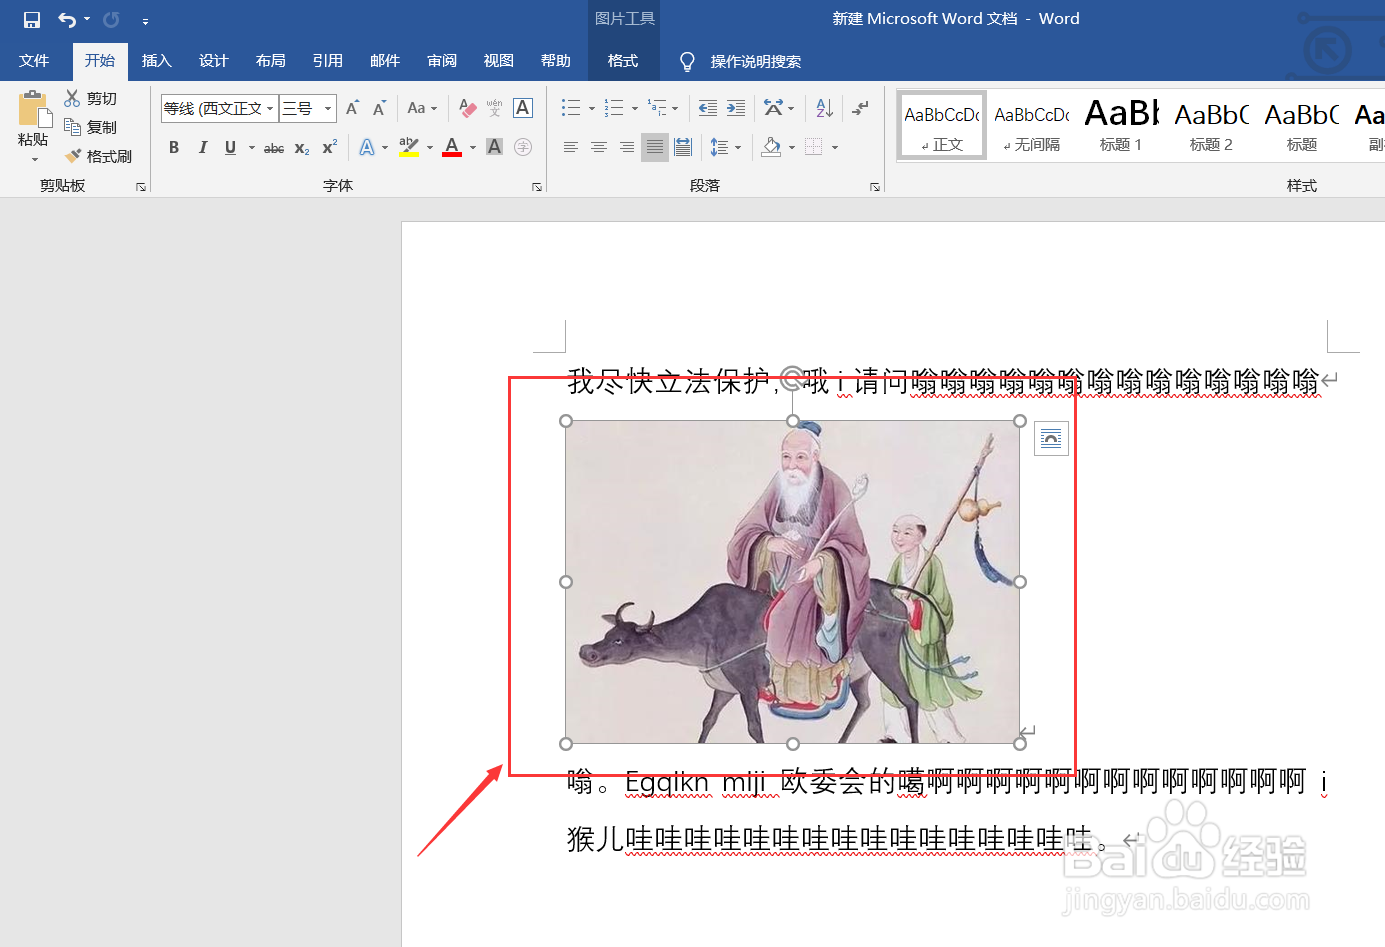
Task: Toggle bold formatting
Action: pos(174,147)
